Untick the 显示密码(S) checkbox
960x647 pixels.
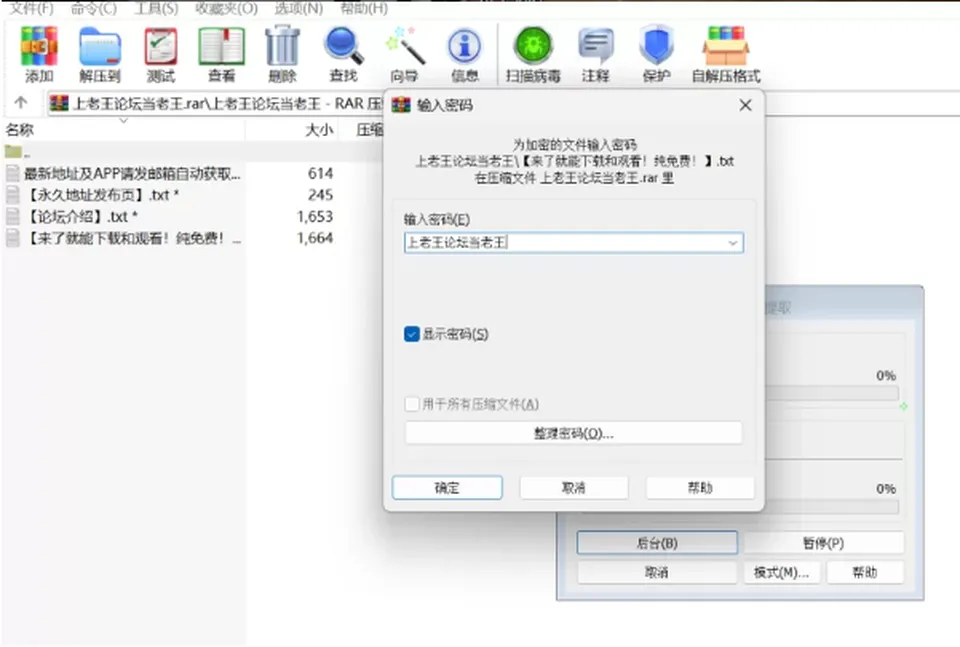[x=411, y=334]
